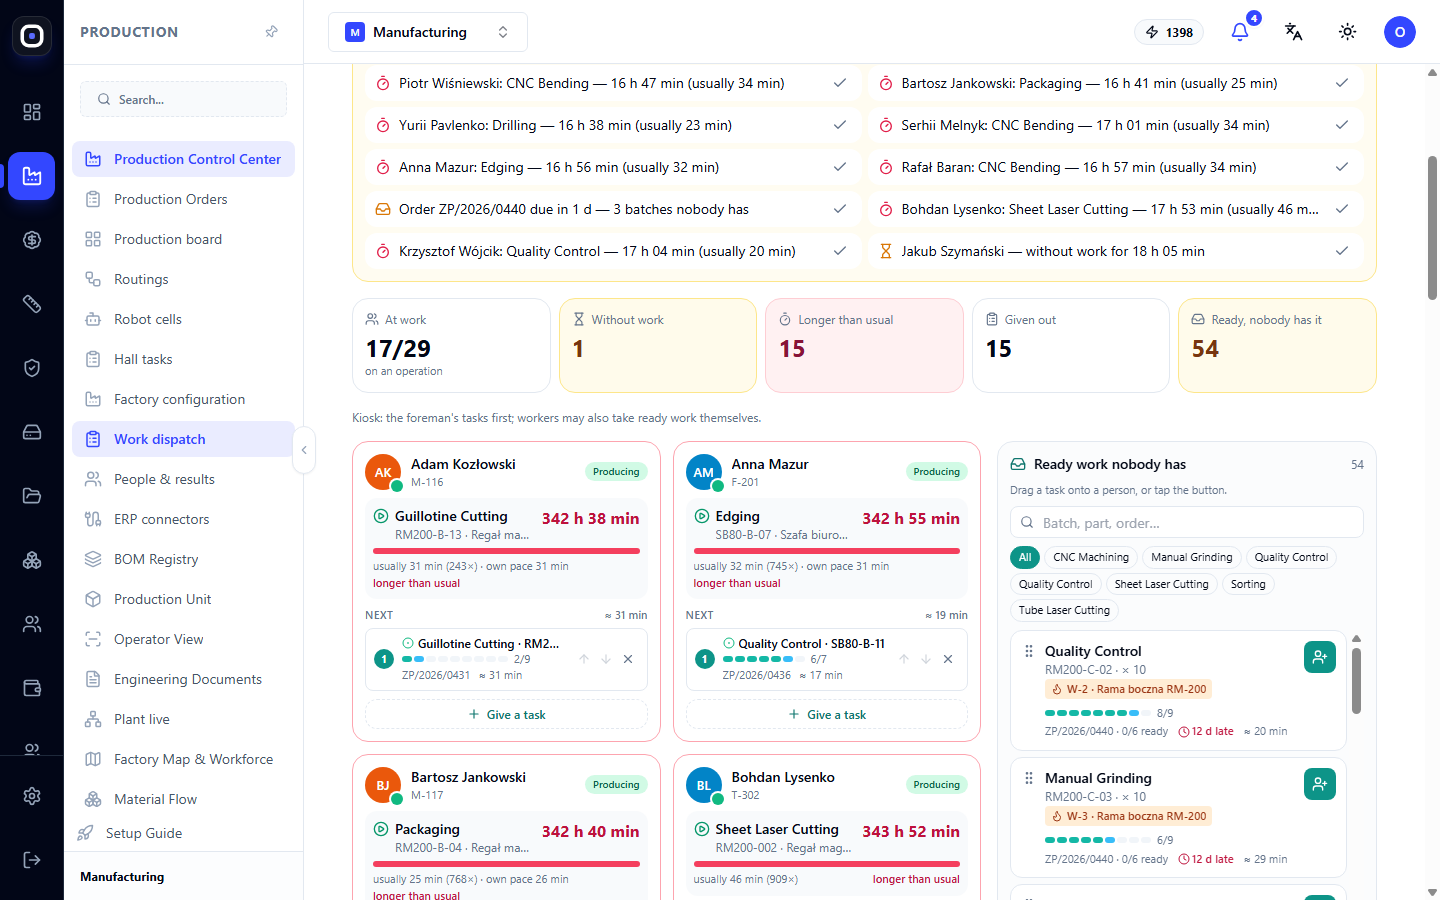Screen dimensions: 1440x900
Task: Give a task to Adam Kozłowski
Action: tap(506, 715)
